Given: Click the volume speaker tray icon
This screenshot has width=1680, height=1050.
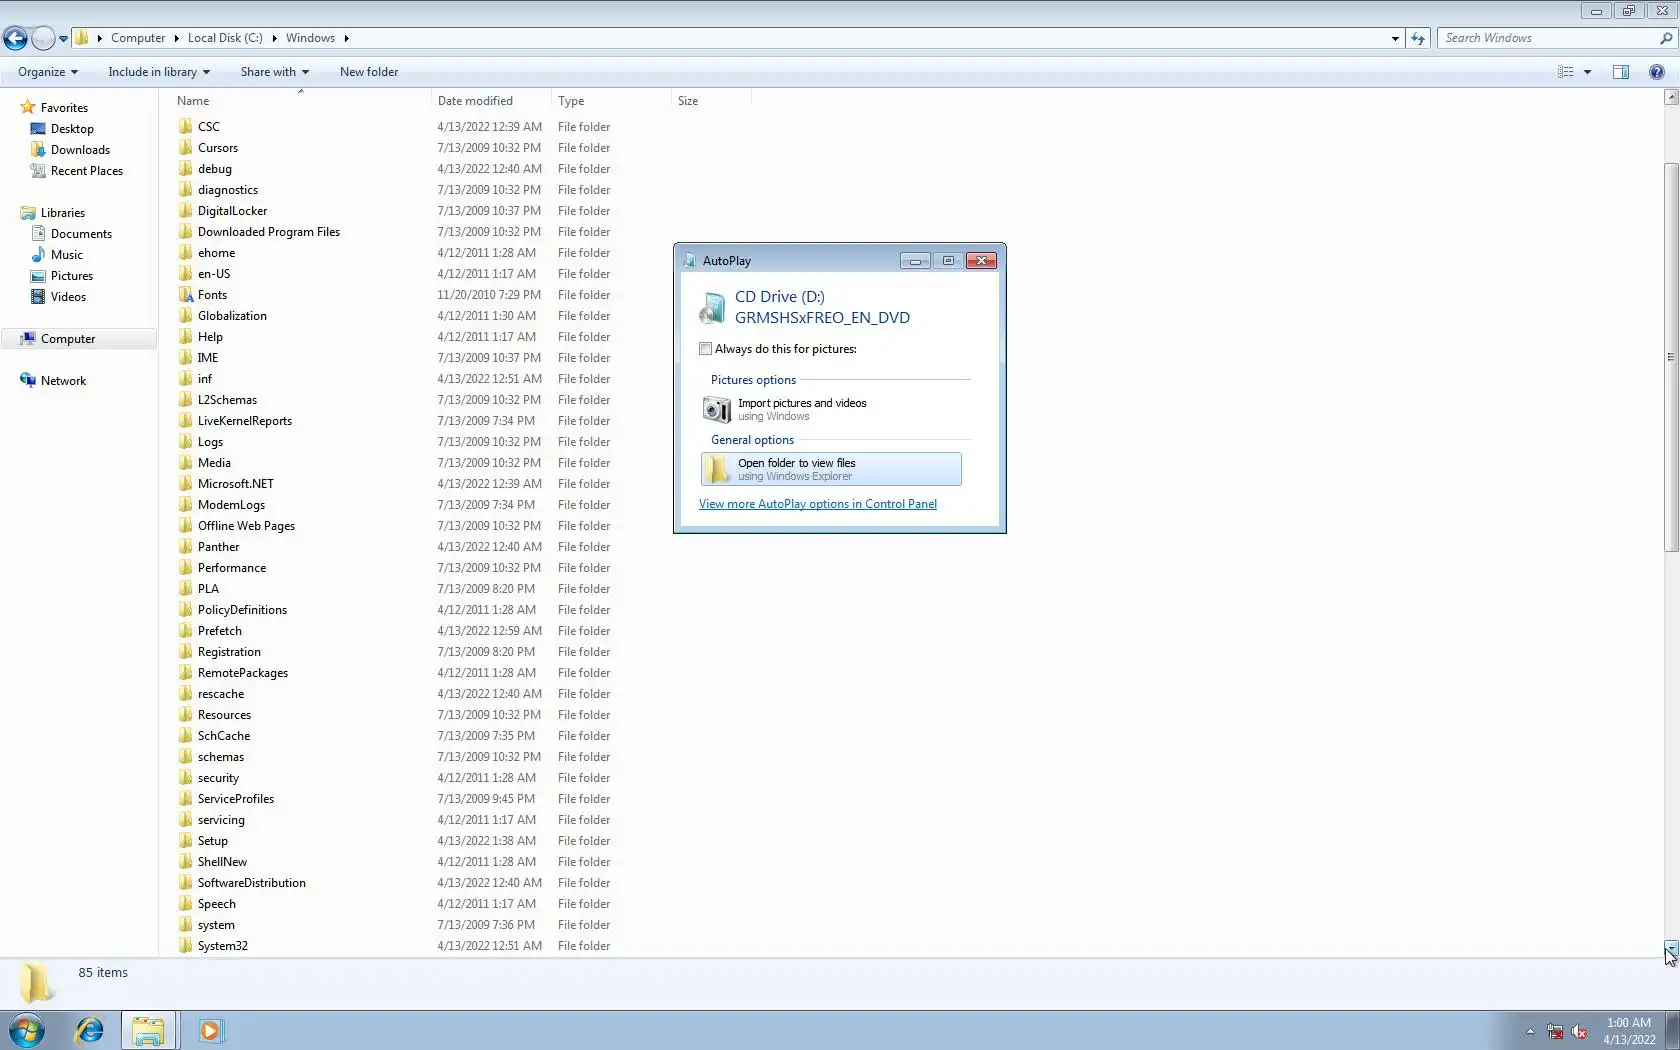Looking at the screenshot, I should [x=1580, y=1032].
